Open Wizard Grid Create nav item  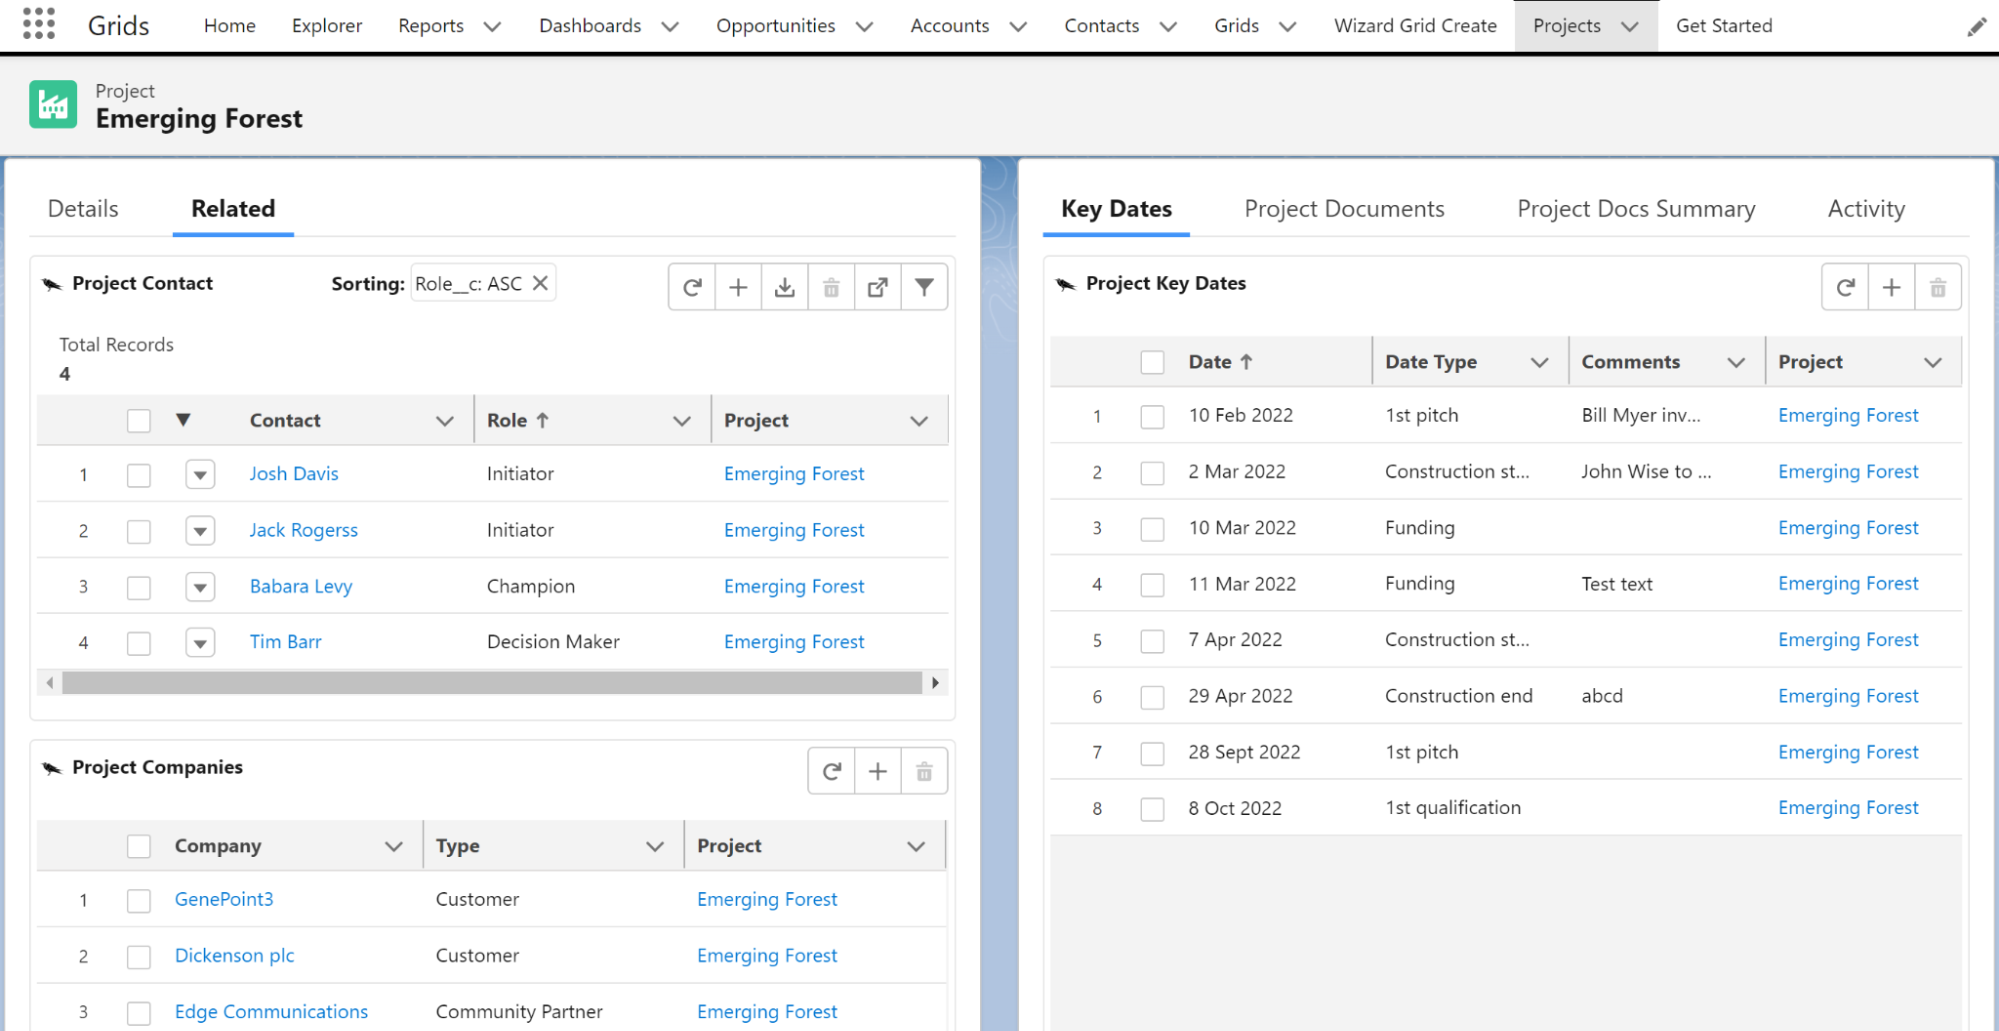pos(1415,26)
